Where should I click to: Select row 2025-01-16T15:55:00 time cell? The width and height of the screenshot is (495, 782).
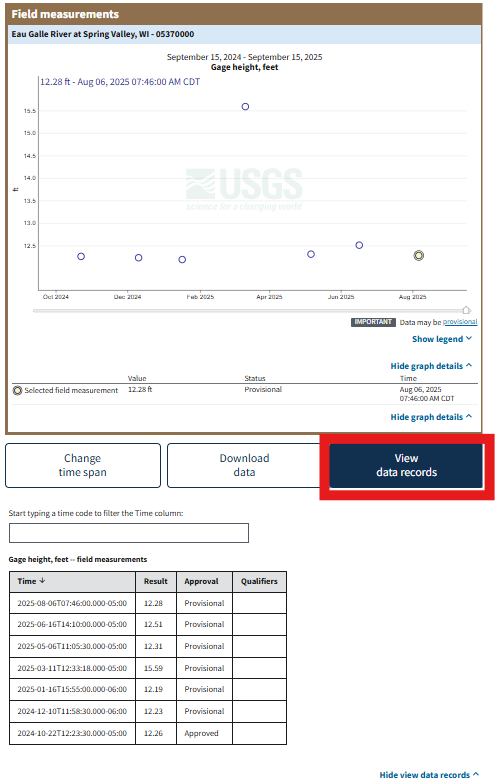pyautogui.click(x=72, y=689)
